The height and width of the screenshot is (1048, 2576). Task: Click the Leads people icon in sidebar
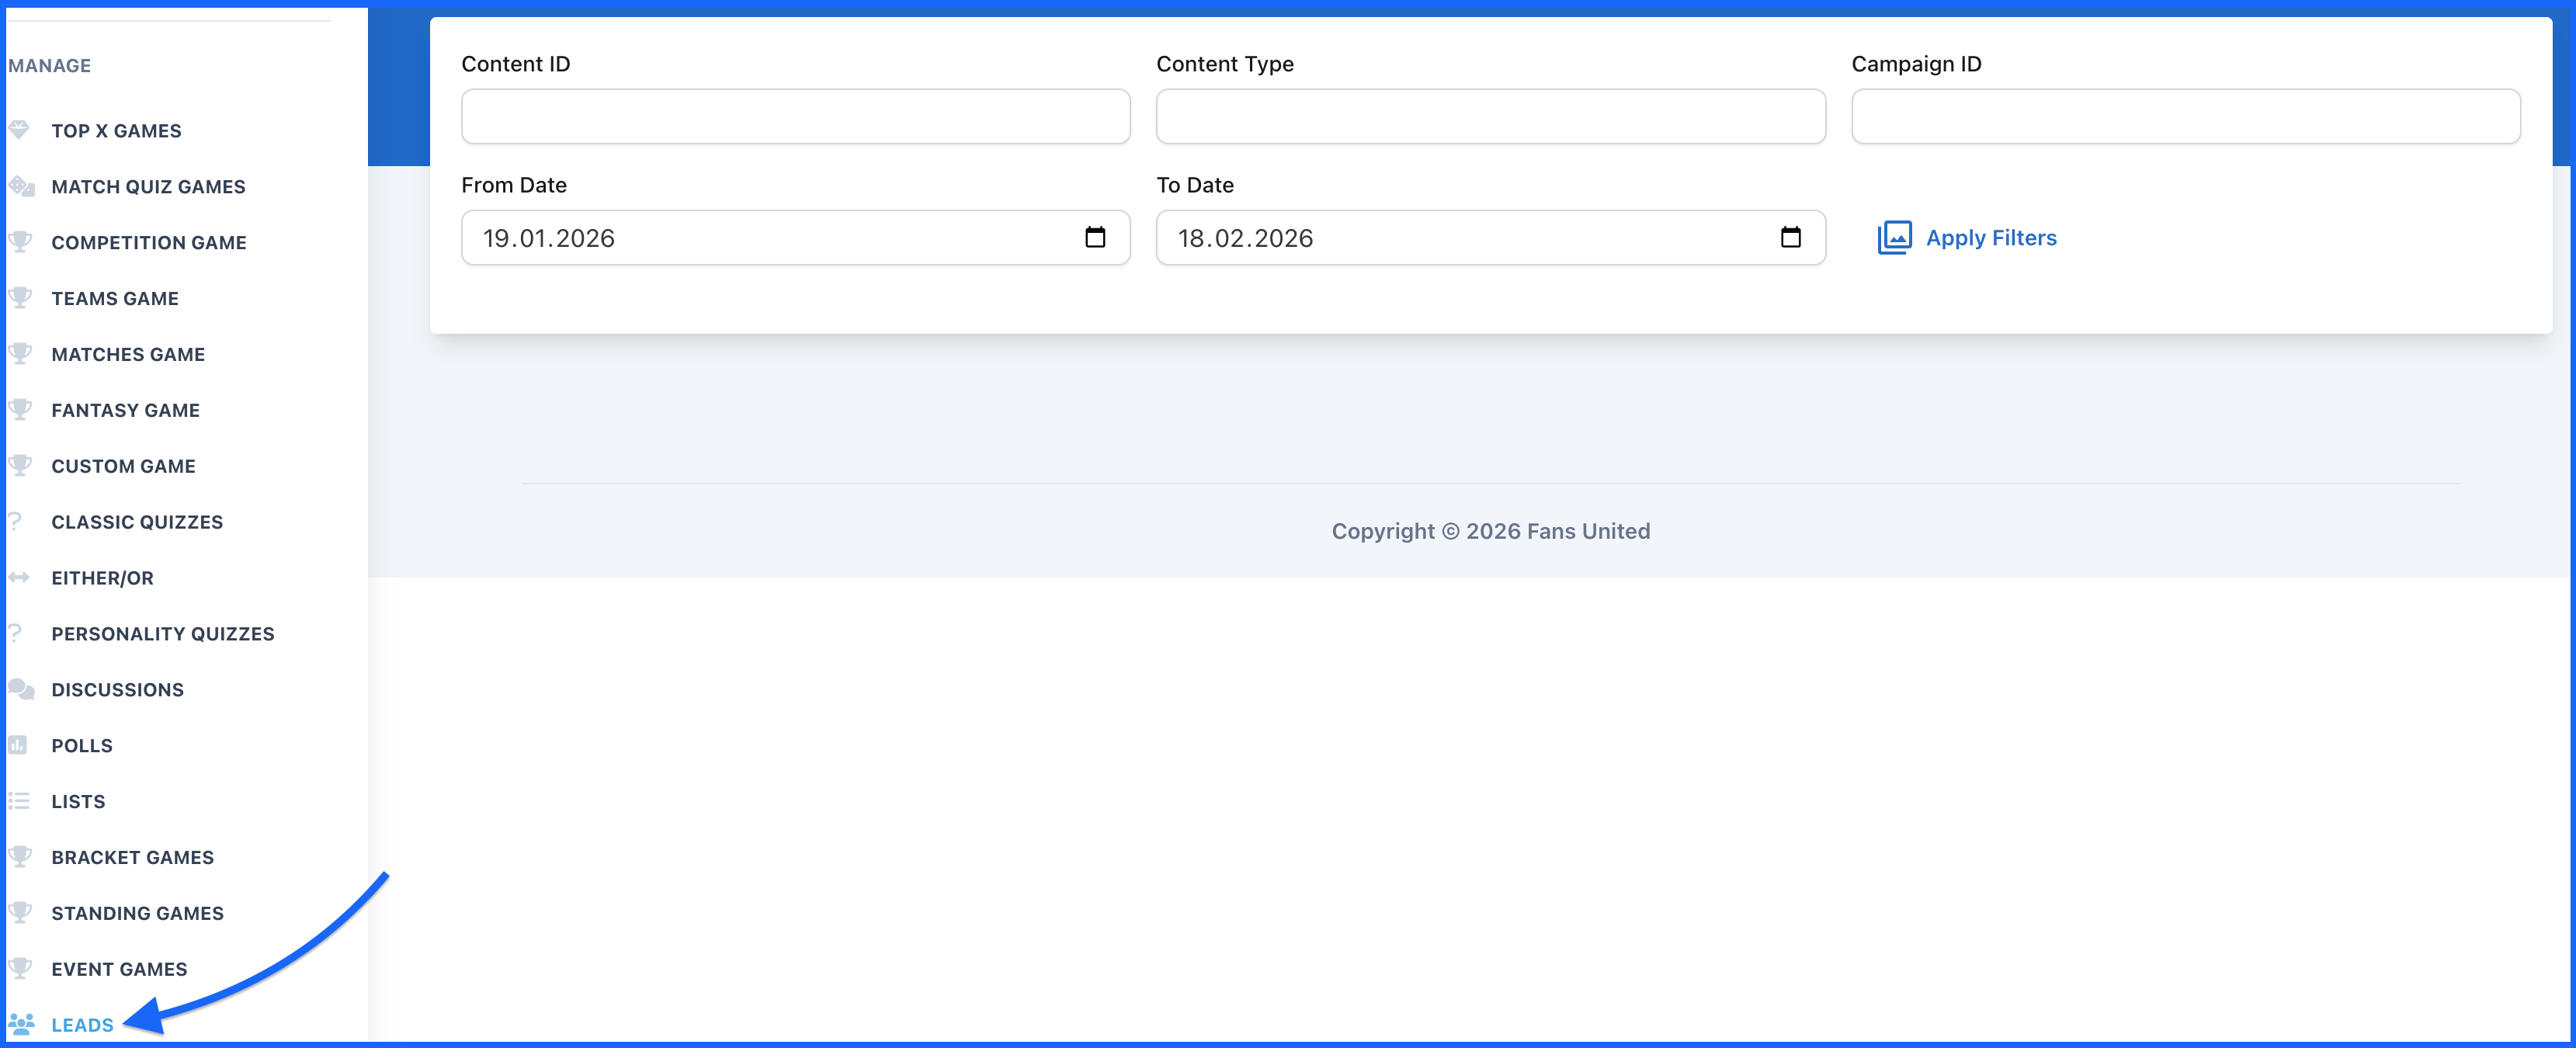point(21,1024)
